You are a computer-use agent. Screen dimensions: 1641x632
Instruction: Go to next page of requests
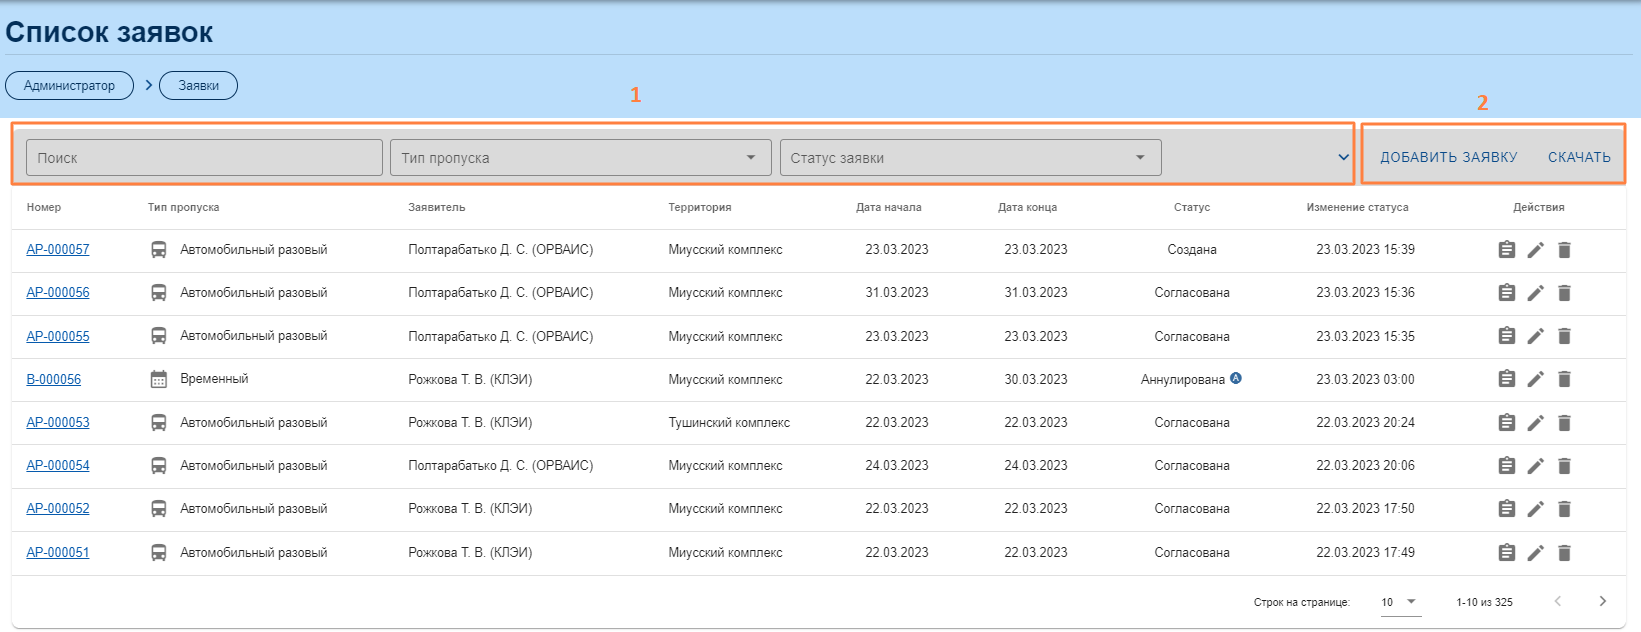click(1602, 601)
